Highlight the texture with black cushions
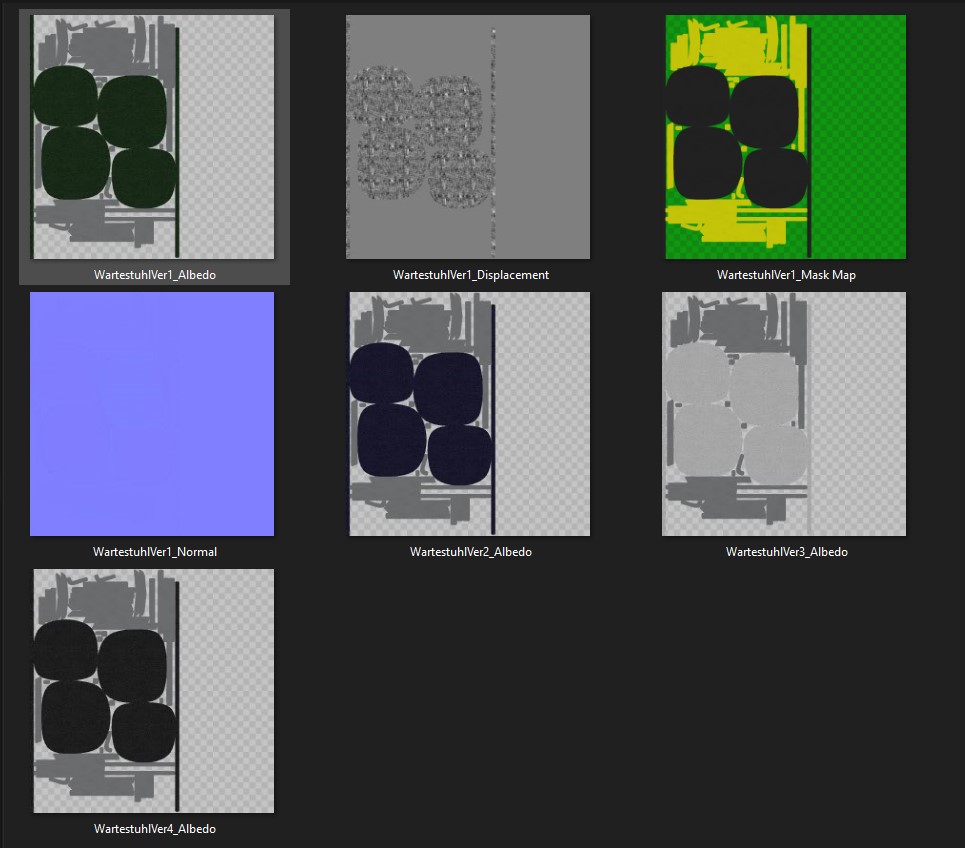The height and width of the screenshot is (848, 965). click(153, 691)
